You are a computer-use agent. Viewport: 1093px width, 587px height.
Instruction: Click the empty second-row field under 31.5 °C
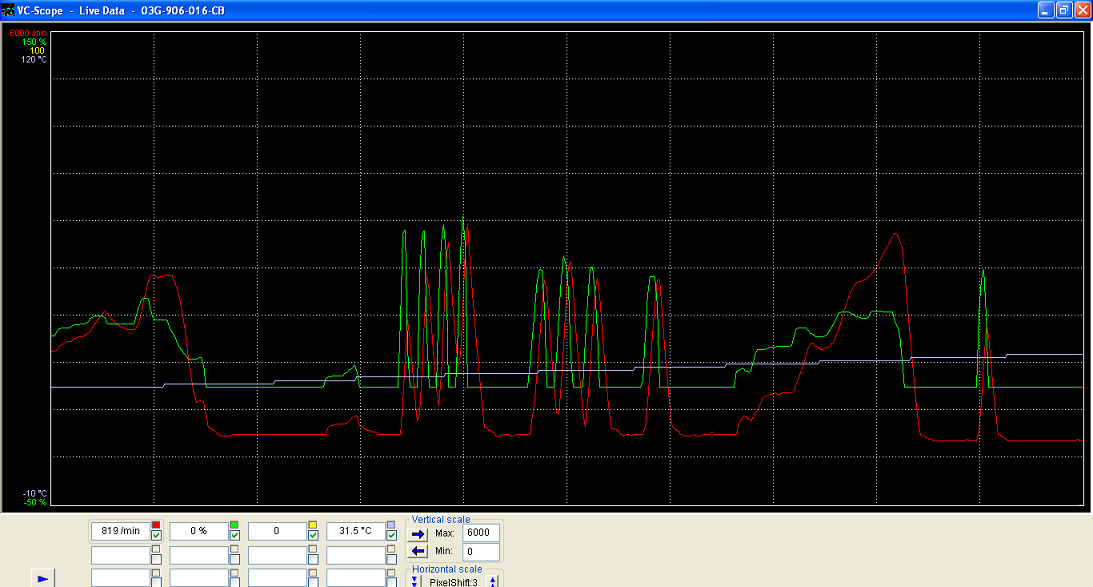pos(355,555)
